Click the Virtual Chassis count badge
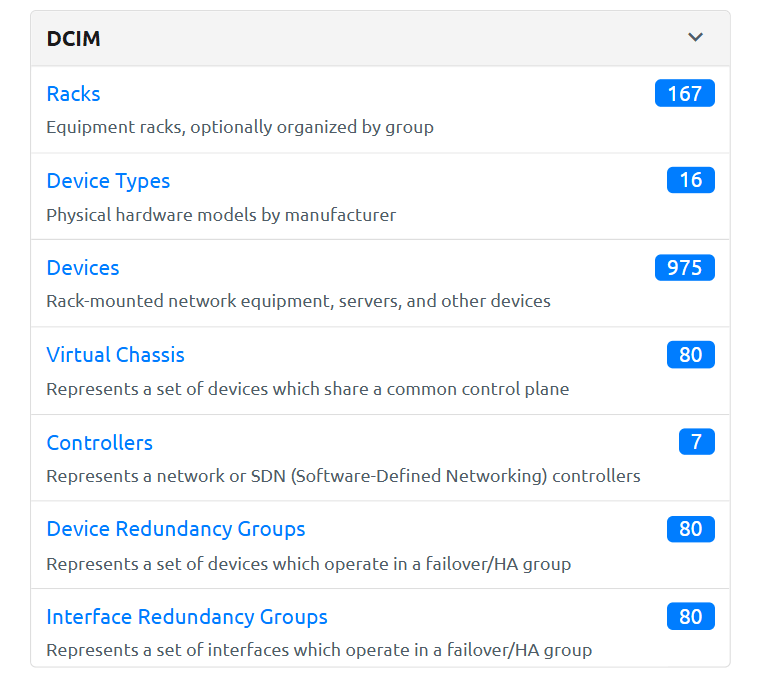This screenshot has width=760, height=680. pyautogui.click(x=691, y=355)
